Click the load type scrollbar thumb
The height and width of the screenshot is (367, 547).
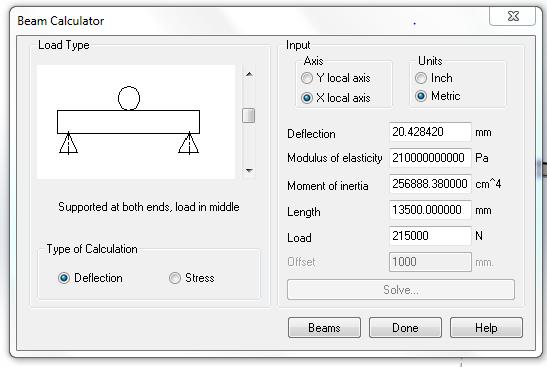[248, 115]
